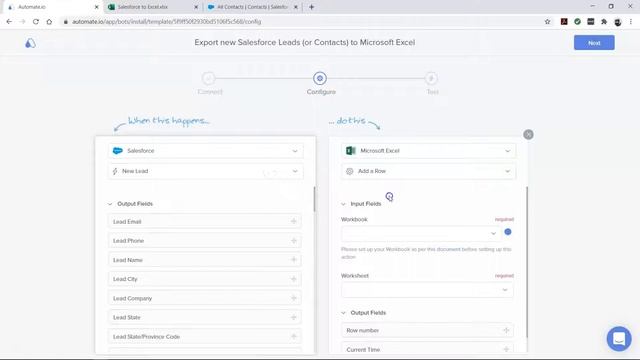Switch to the Automate.io browser tab

coord(53,7)
